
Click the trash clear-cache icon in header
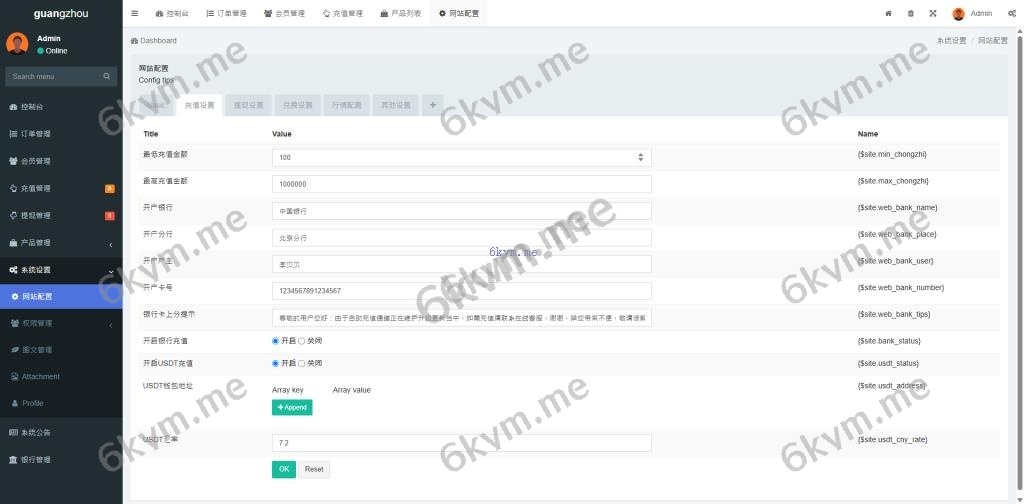910,13
